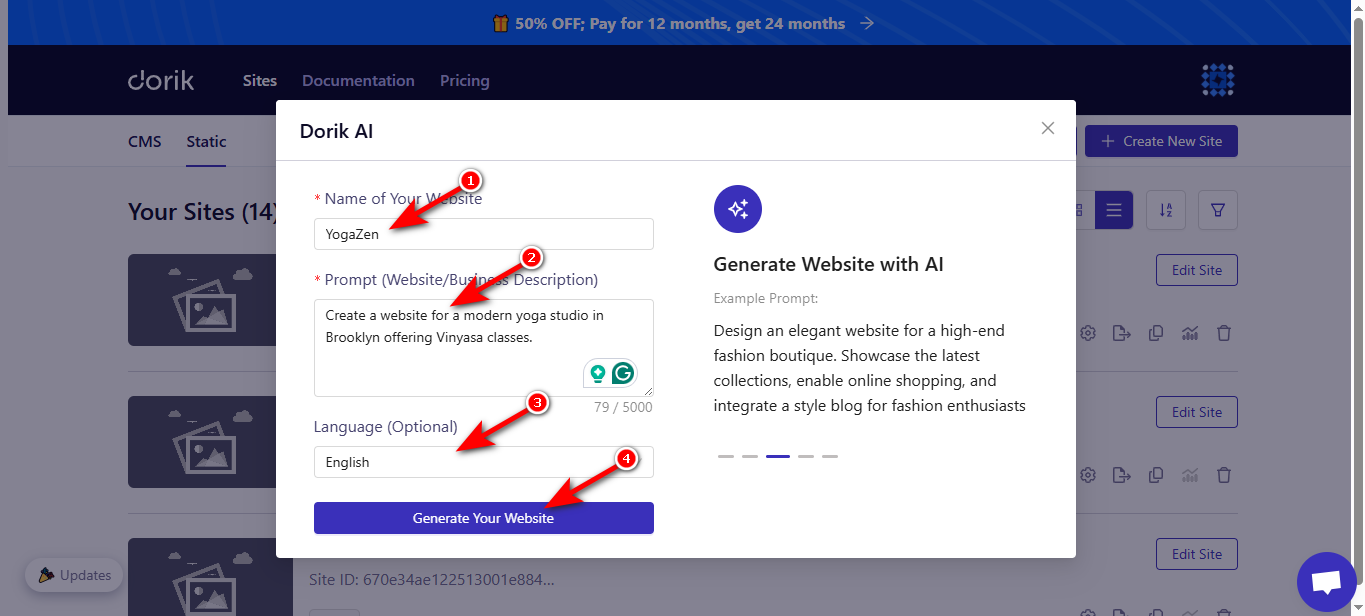
Task: Click the Name of Your Website field
Action: tap(483, 233)
